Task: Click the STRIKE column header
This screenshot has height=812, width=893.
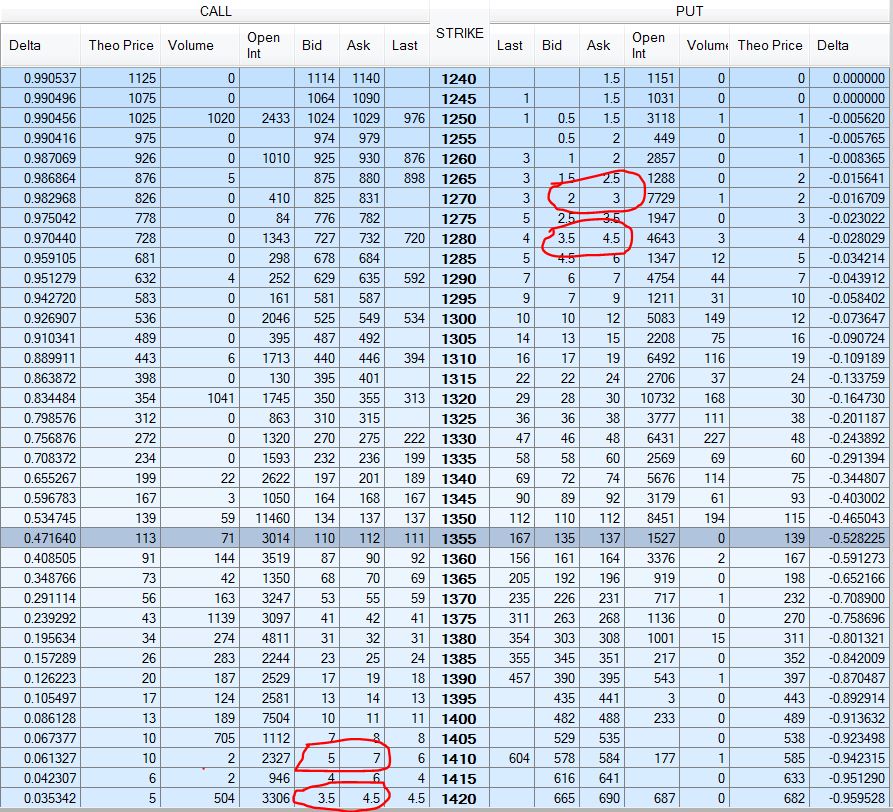Action: point(460,34)
